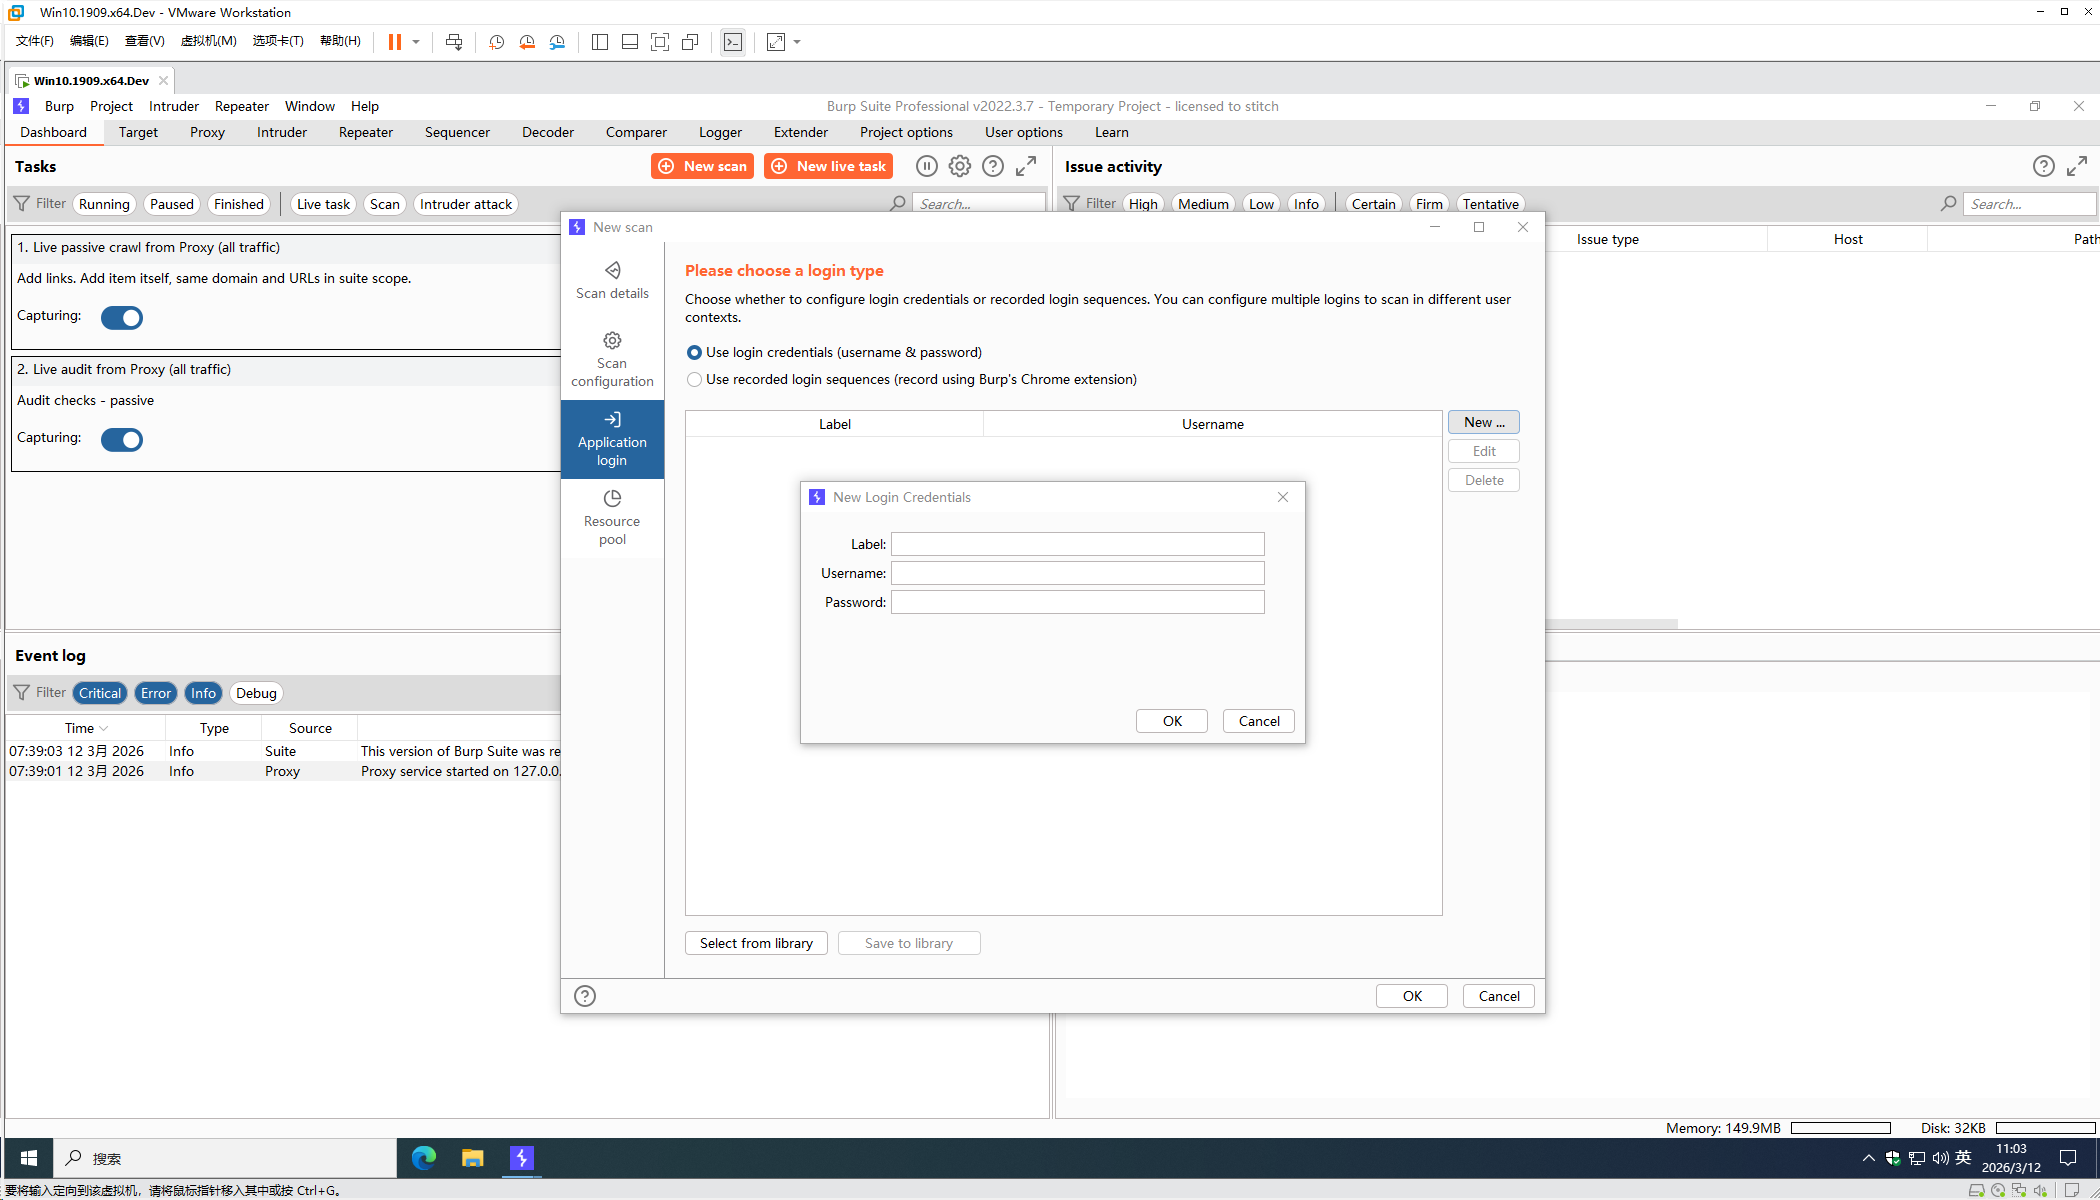This screenshot has width=2100, height=1200.
Task: Select Use recorded login sequences option
Action: click(694, 380)
